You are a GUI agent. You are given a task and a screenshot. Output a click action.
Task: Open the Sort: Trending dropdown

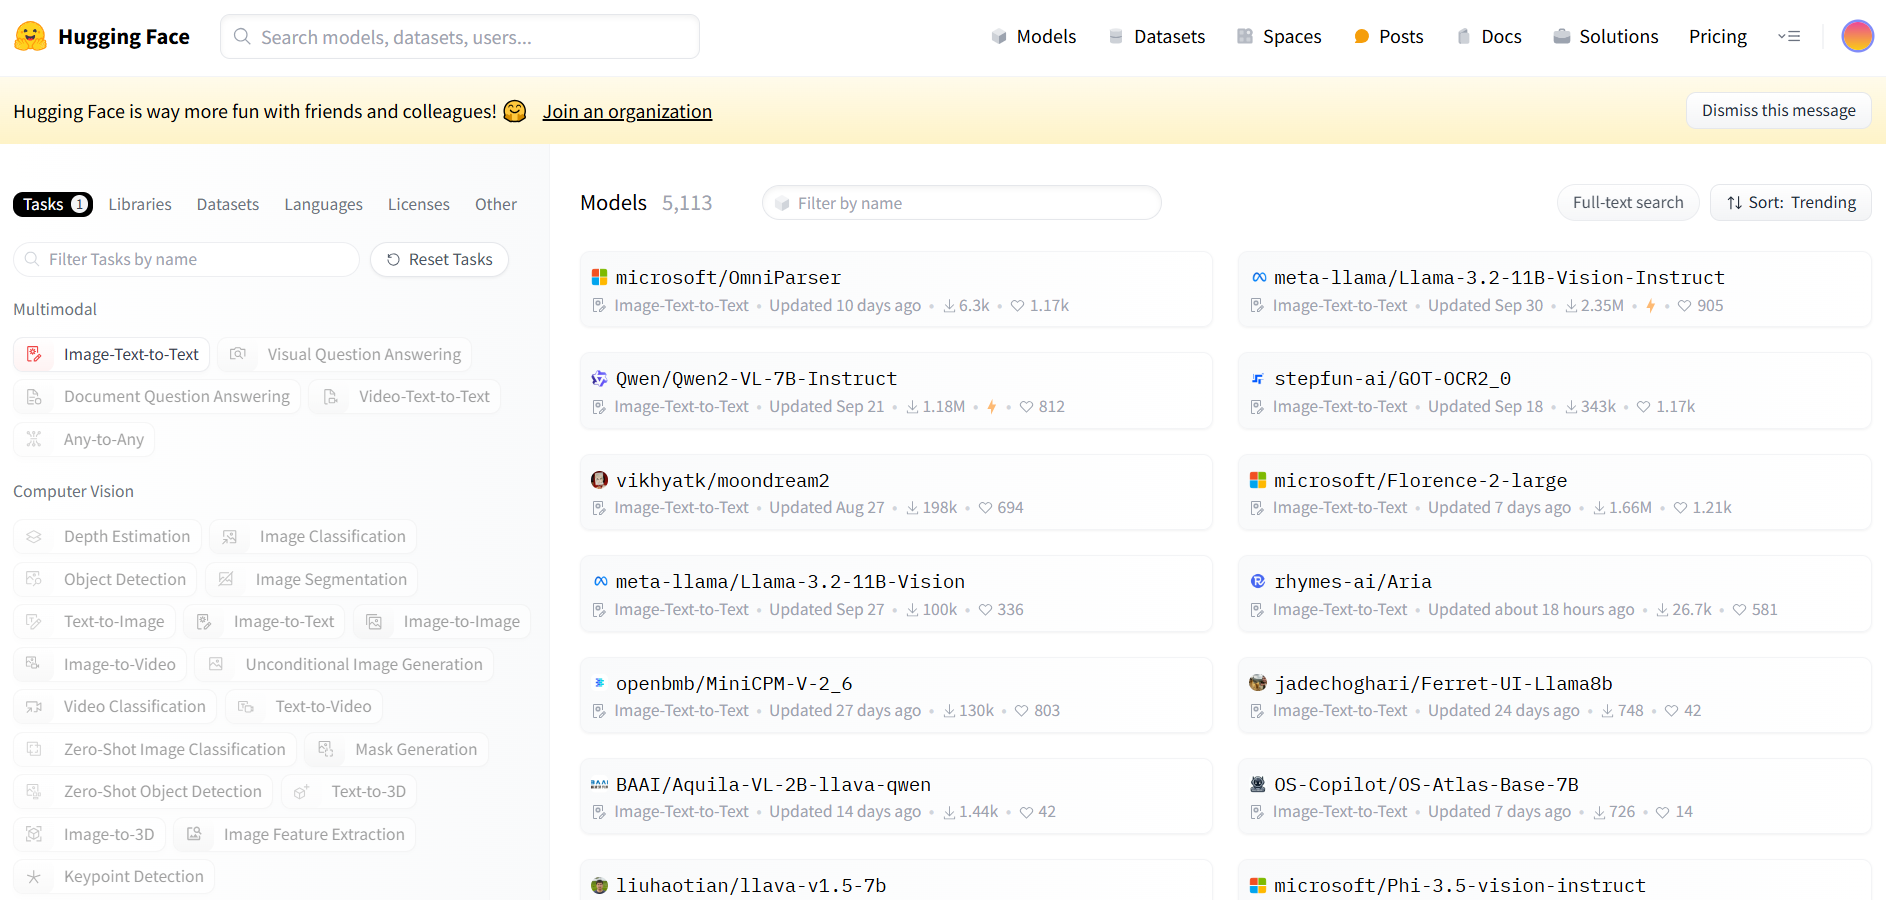(x=1791, y=203)
